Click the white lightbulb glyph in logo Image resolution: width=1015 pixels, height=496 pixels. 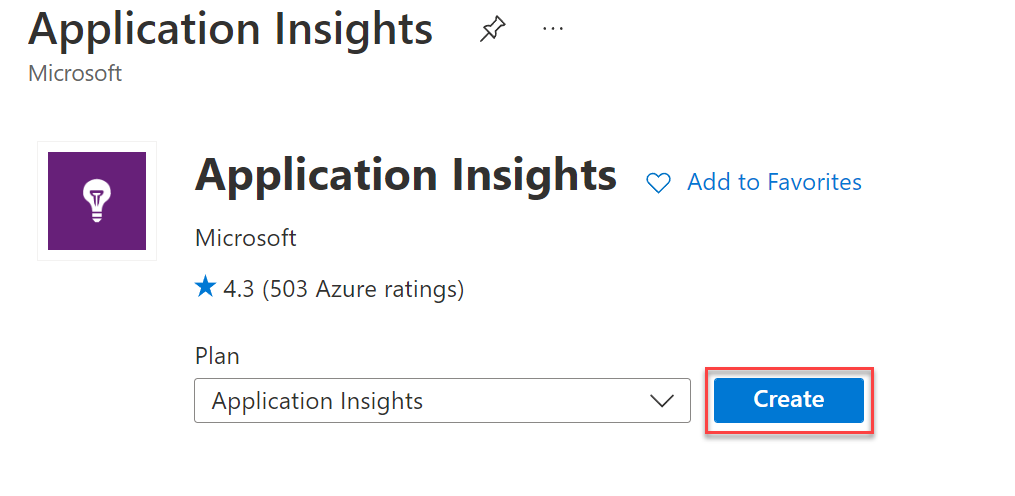97,200
